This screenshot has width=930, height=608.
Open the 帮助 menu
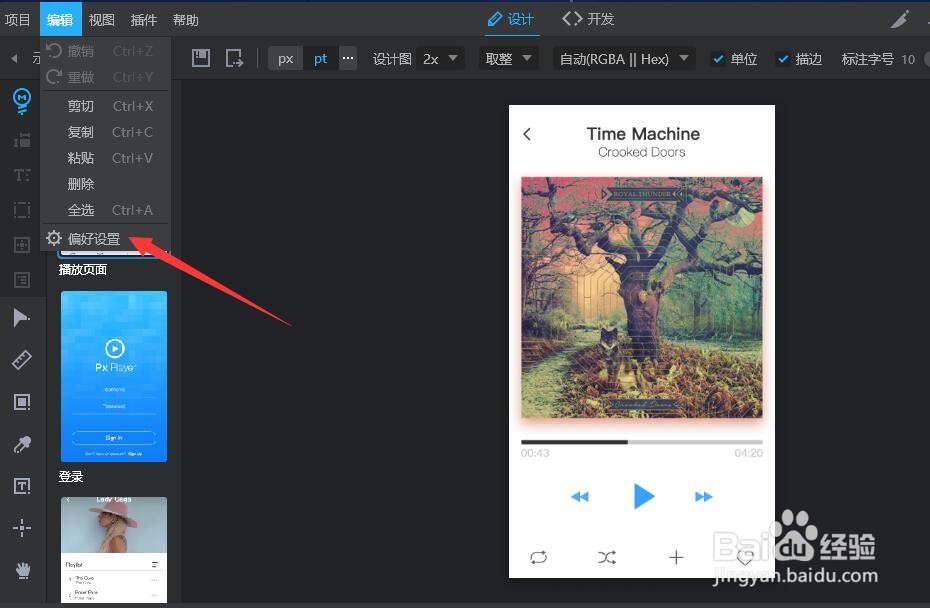tap(186, 20)
